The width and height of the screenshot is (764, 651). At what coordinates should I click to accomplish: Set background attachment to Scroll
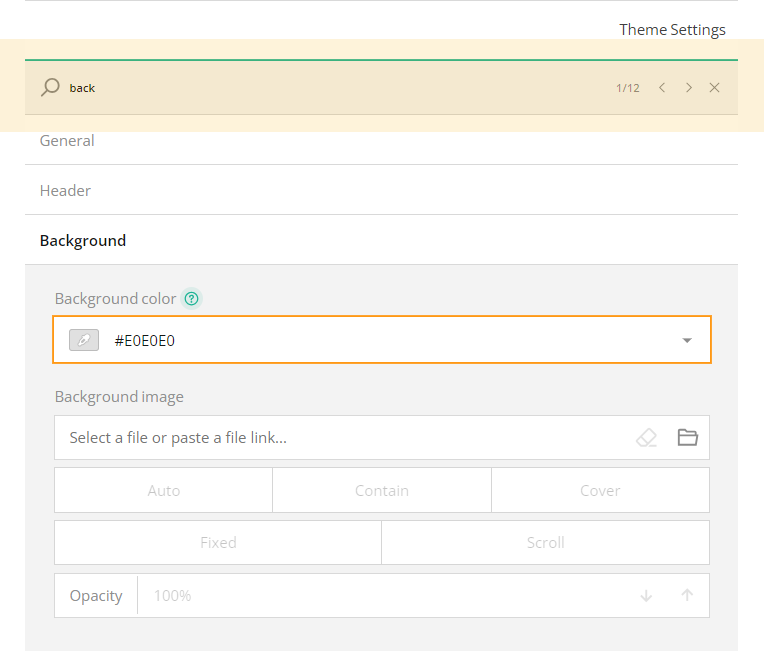pos(545,543)
